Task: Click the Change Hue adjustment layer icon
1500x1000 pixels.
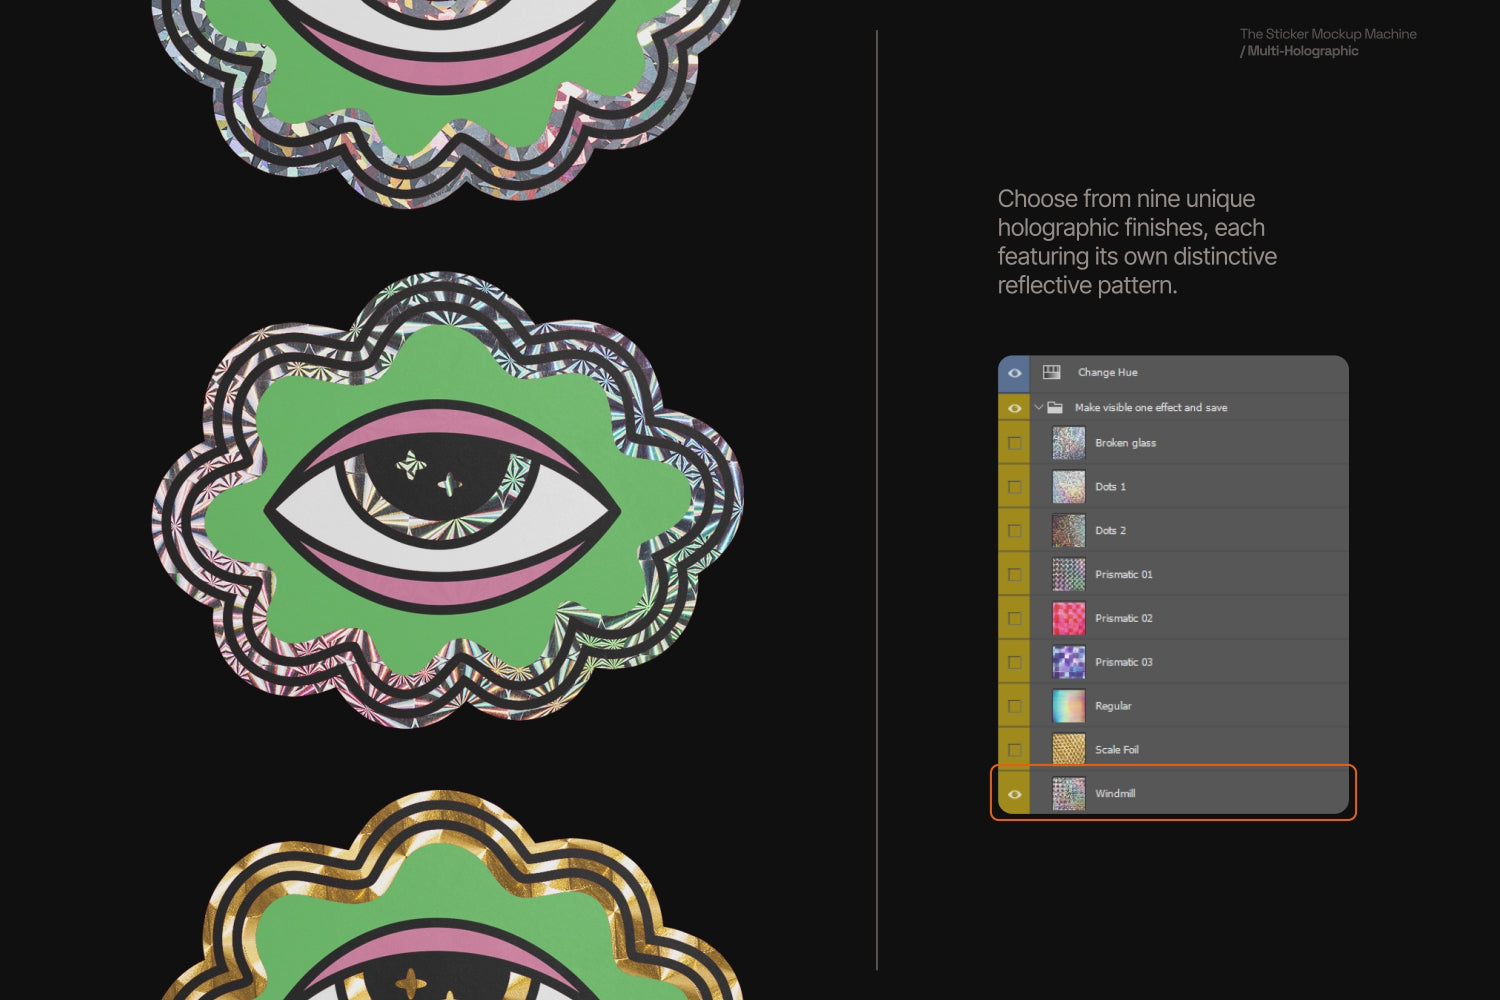Action: [1051, 372]
